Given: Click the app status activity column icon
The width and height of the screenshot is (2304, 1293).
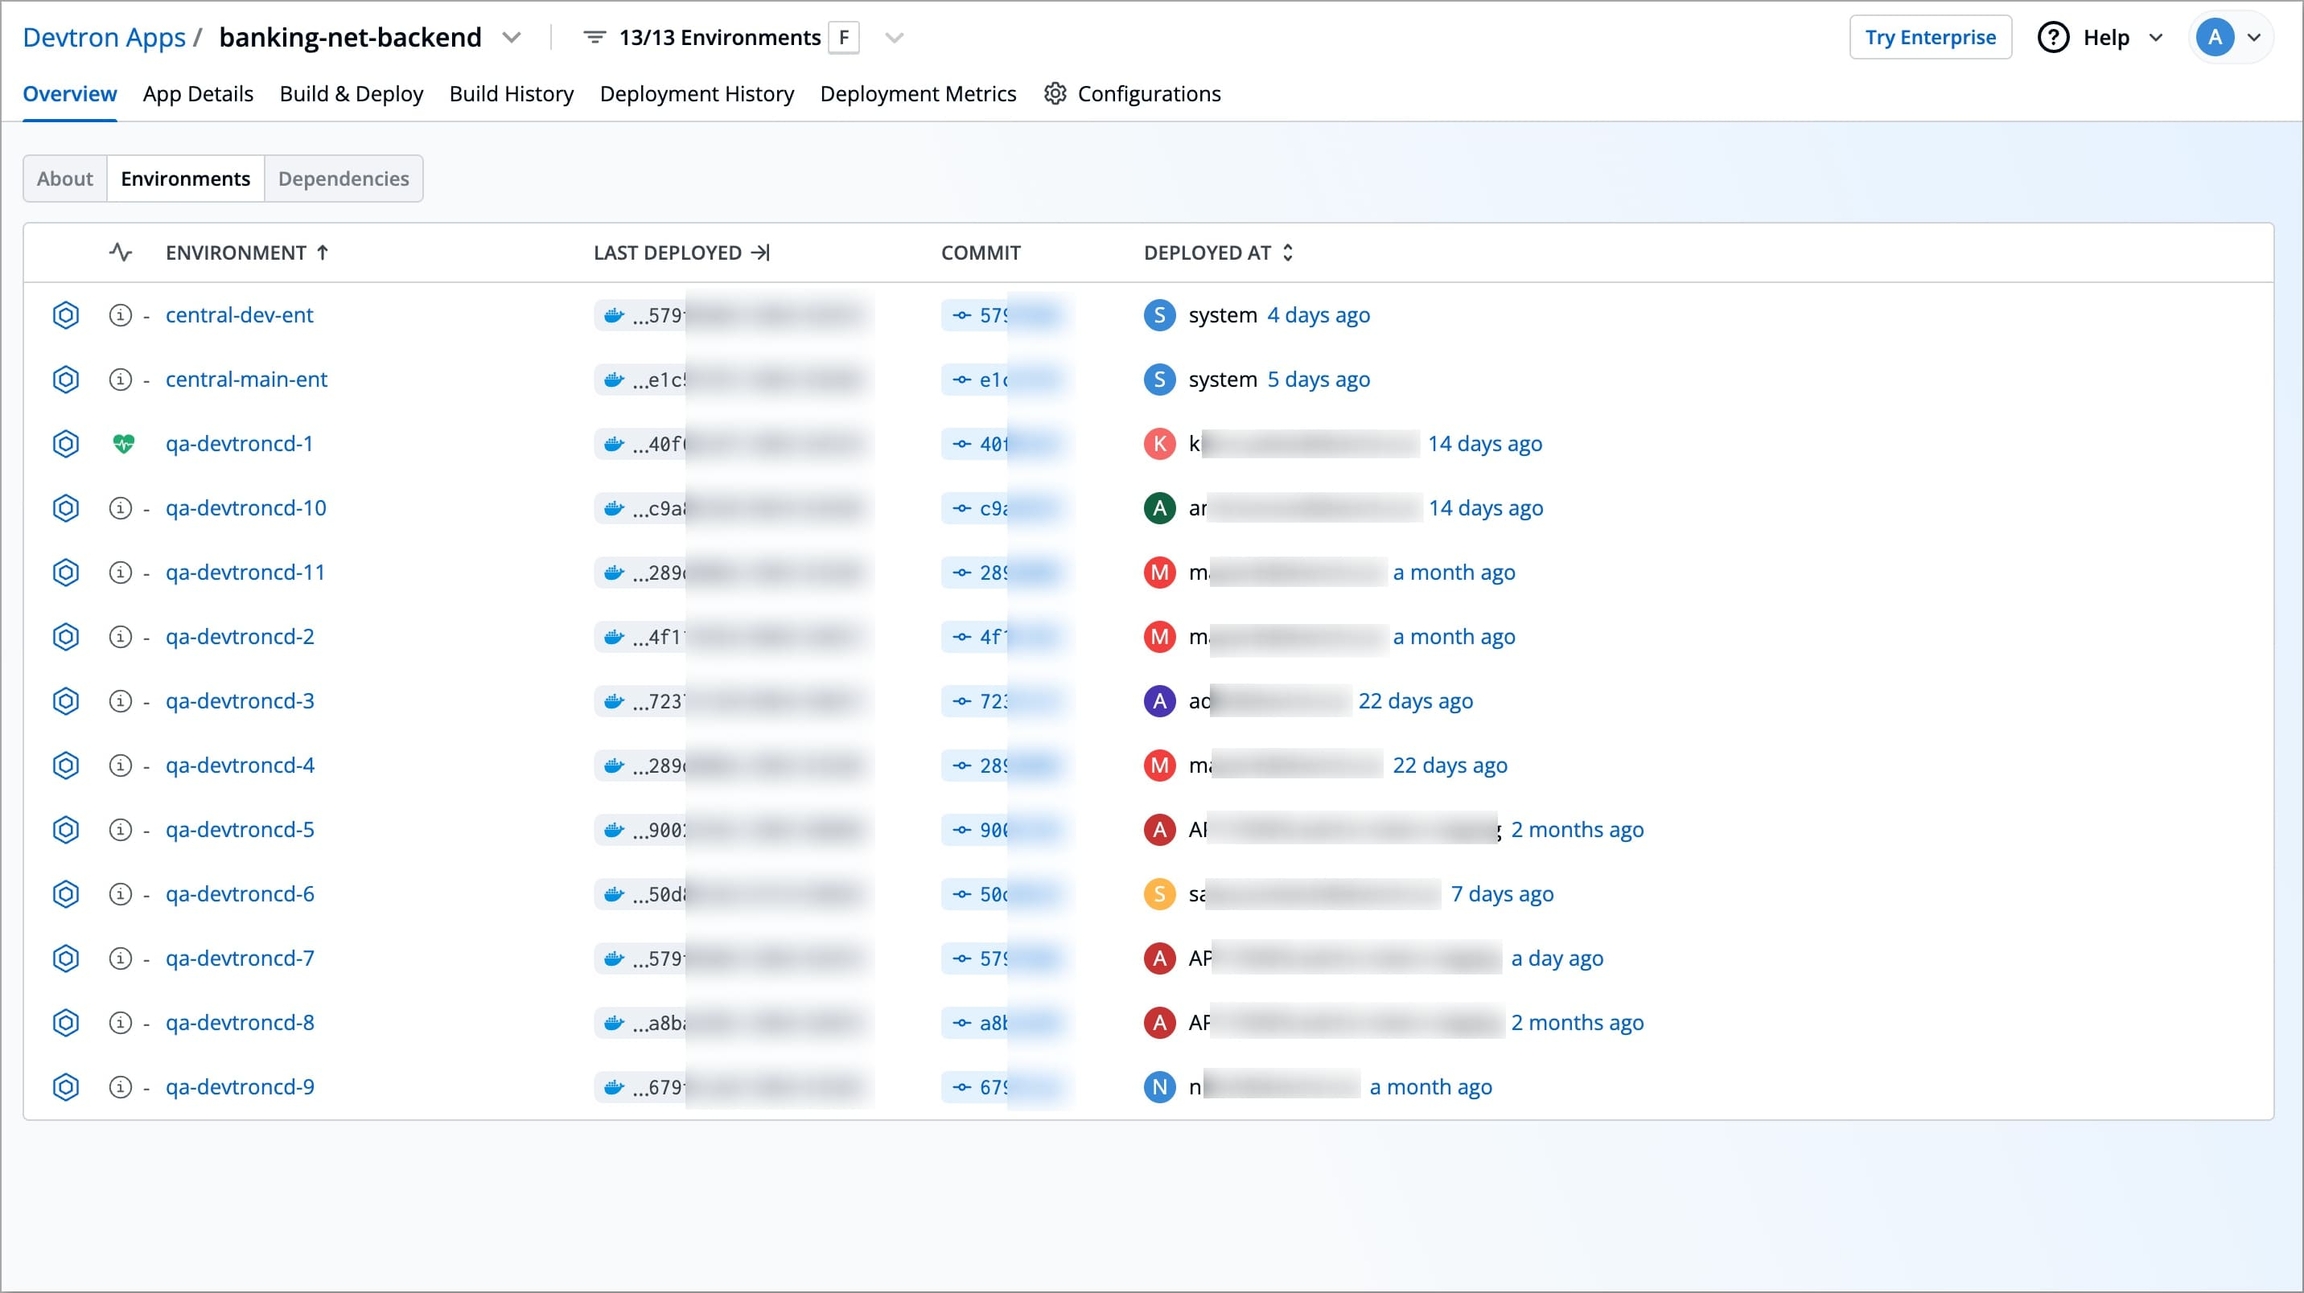Looking at the screenshot, I should tap(120, 253).
